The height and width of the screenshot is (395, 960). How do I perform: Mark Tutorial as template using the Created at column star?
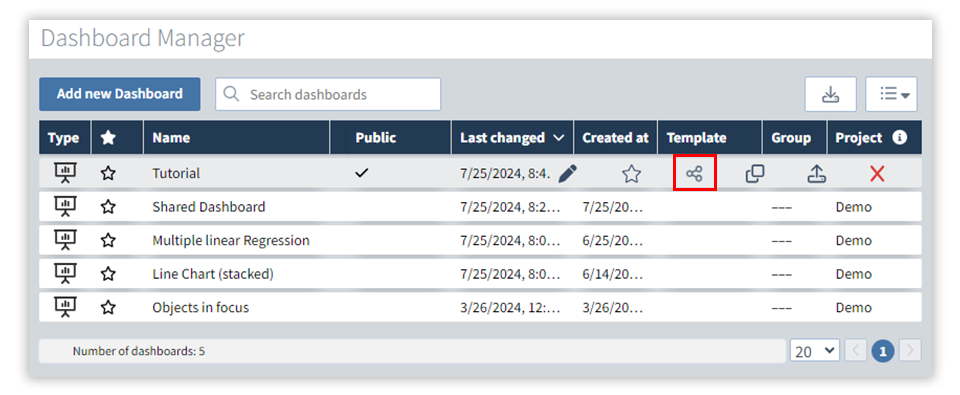point(631,174)
